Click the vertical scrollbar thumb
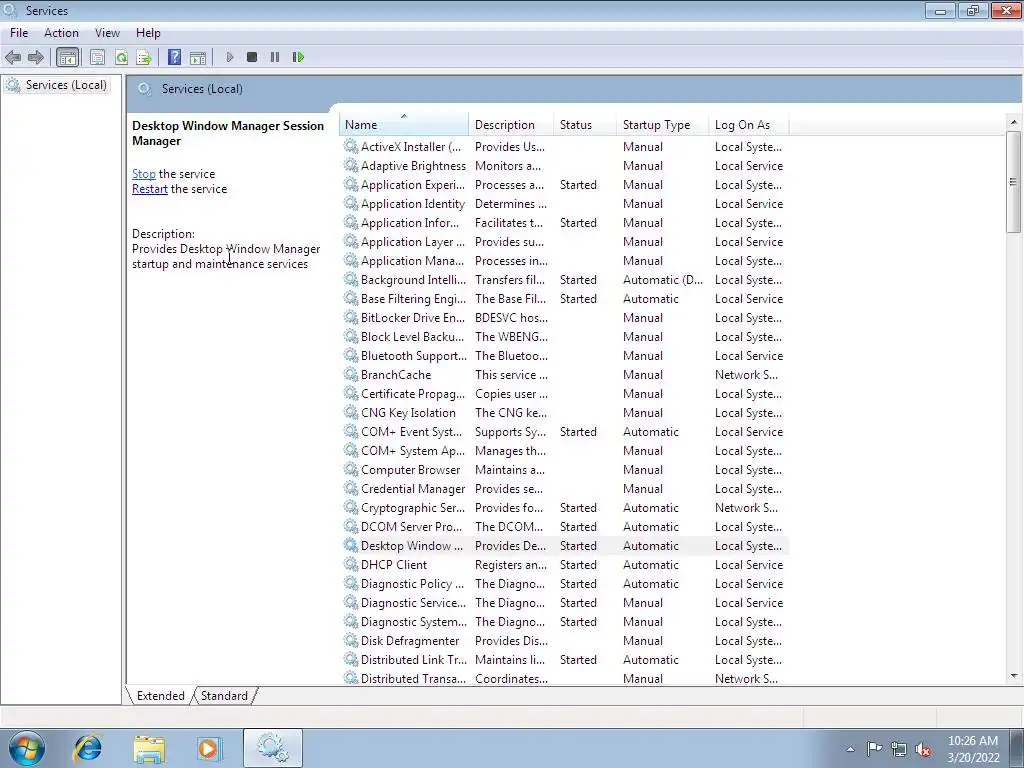 1014,182
